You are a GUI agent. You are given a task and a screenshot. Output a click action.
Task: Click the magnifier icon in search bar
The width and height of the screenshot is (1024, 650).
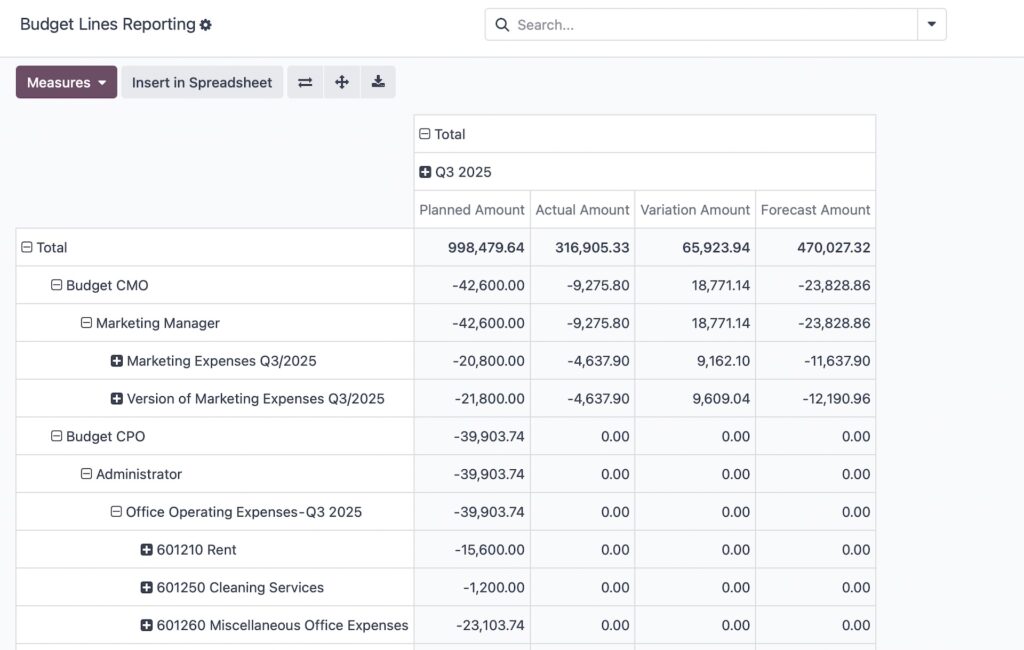(502, 25)
